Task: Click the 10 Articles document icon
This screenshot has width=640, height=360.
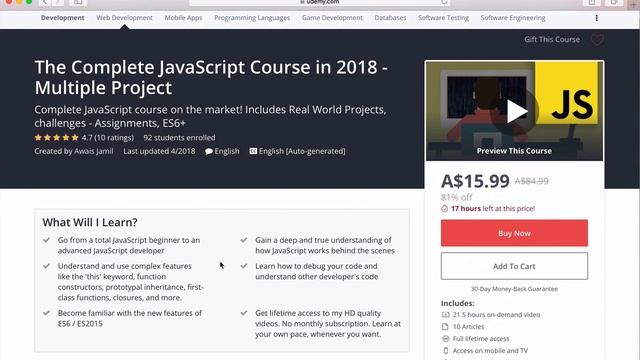Action: coord(445,327)
